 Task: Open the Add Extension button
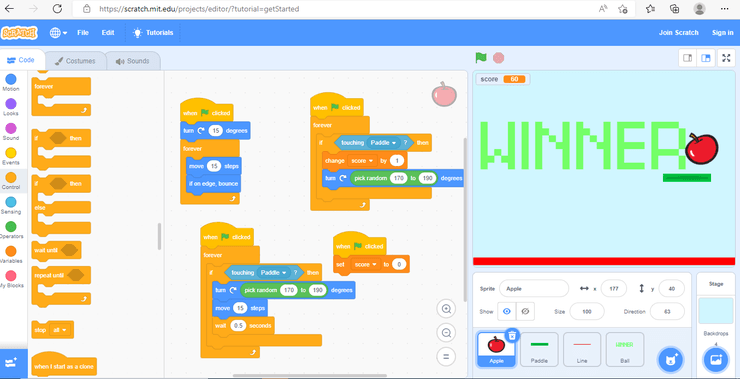[11, 363]
